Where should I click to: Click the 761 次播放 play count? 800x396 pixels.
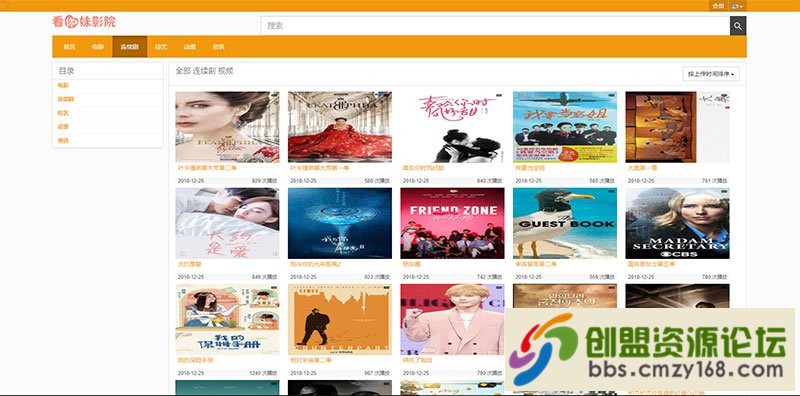[x=714, y=181]
